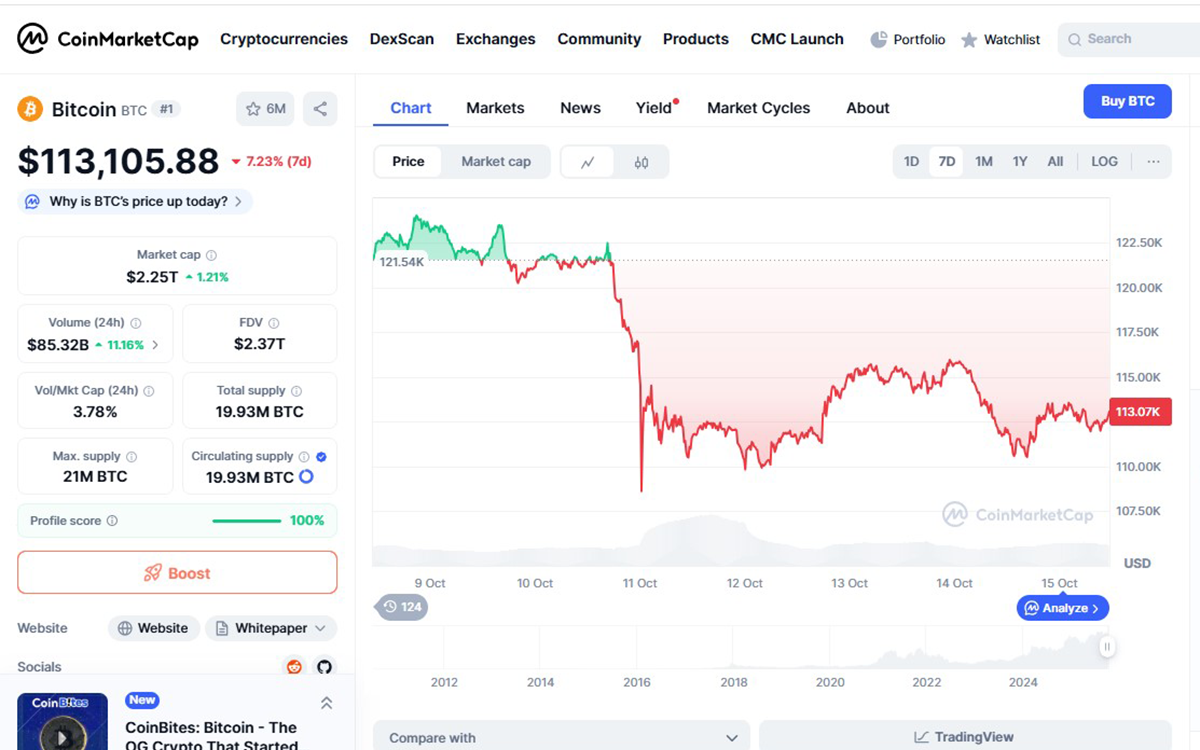Open more timeframe options with ellipsis
Viewport: 1200px width, 750px height.
pyautogui.click(x=1153, y=161)
